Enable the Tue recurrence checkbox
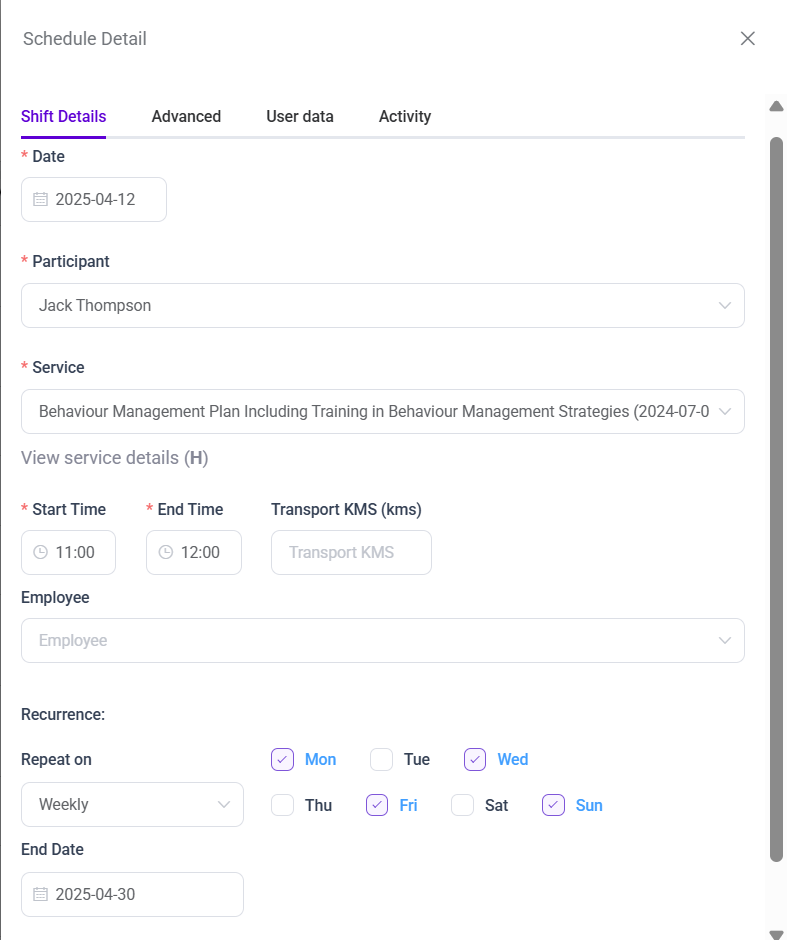The height and width of the screenshot is (940, 787). (381, 759)
